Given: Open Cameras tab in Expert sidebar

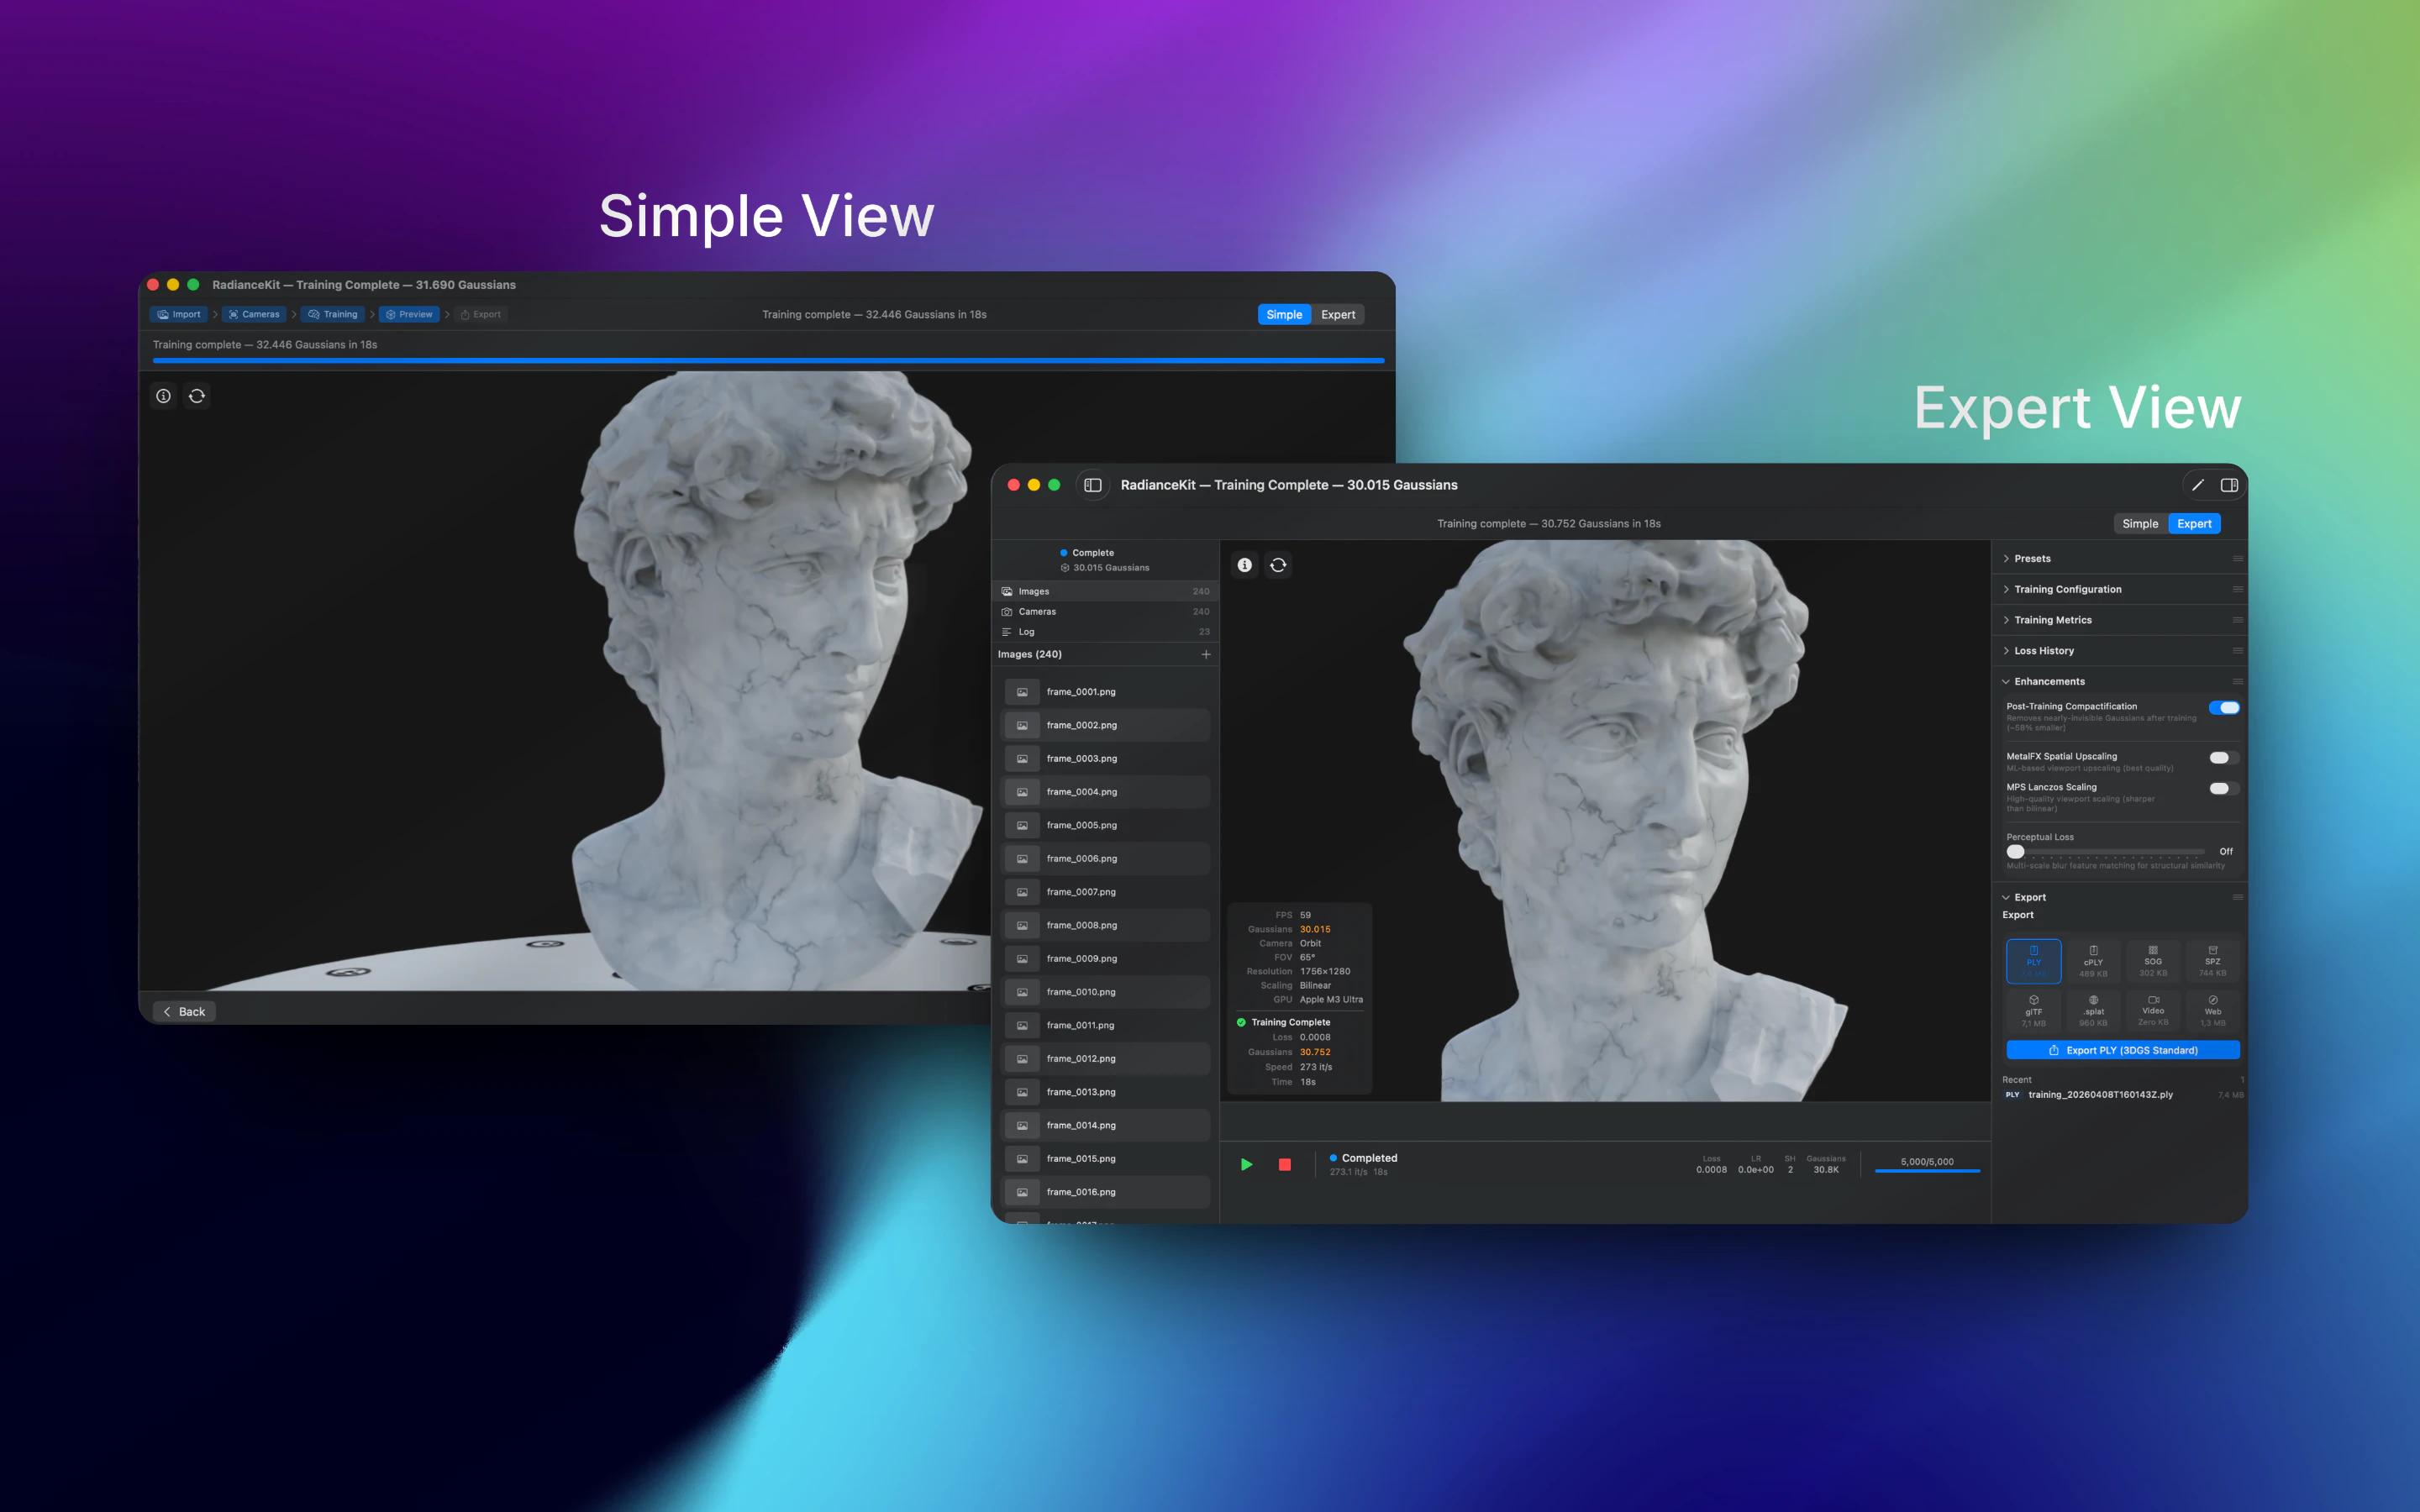Looking at the screenshot, I should tap(1105, 611).
